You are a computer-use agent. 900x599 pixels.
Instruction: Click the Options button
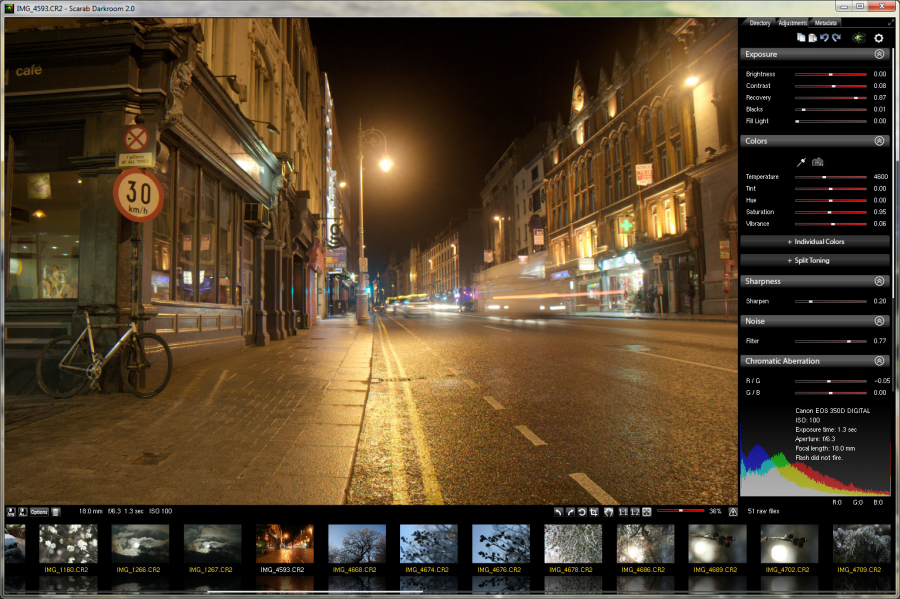pos(39,511)
